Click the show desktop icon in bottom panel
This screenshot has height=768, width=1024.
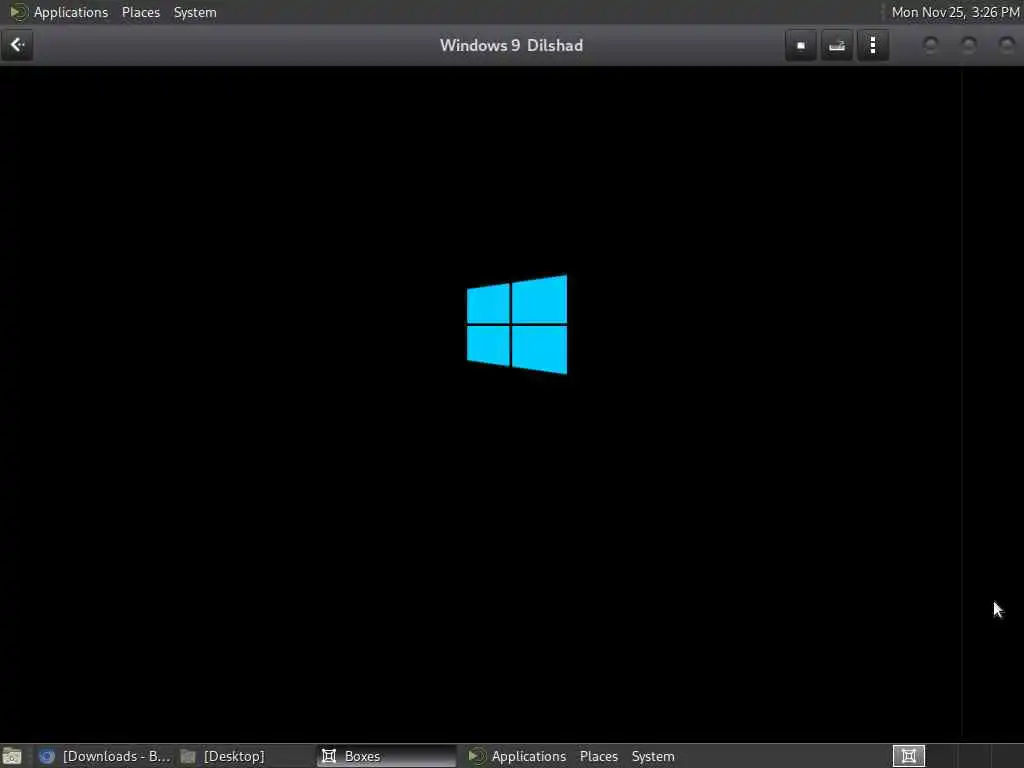click(12, 756)
